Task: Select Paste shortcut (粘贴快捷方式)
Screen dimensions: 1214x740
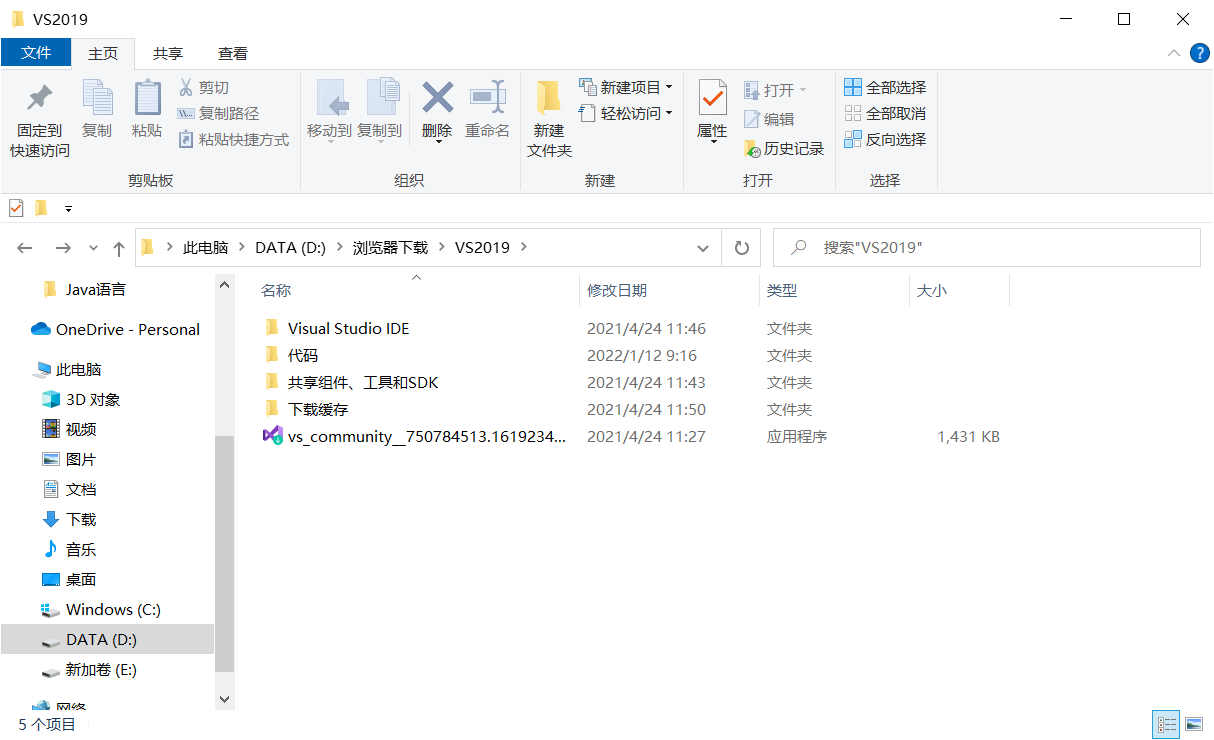Action: (233, 140)
